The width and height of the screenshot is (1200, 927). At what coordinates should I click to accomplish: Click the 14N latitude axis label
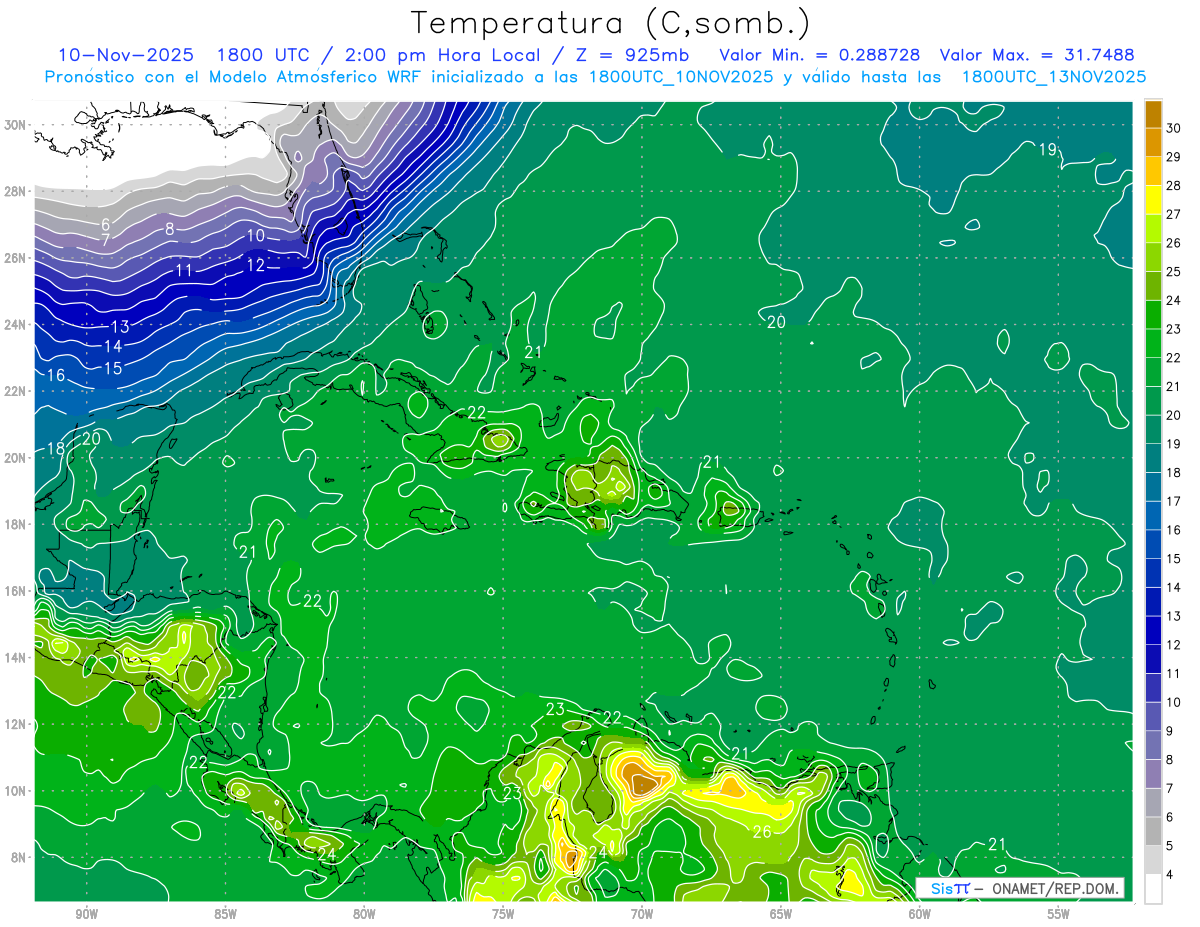pyautogui.click(x=16, y=658)
